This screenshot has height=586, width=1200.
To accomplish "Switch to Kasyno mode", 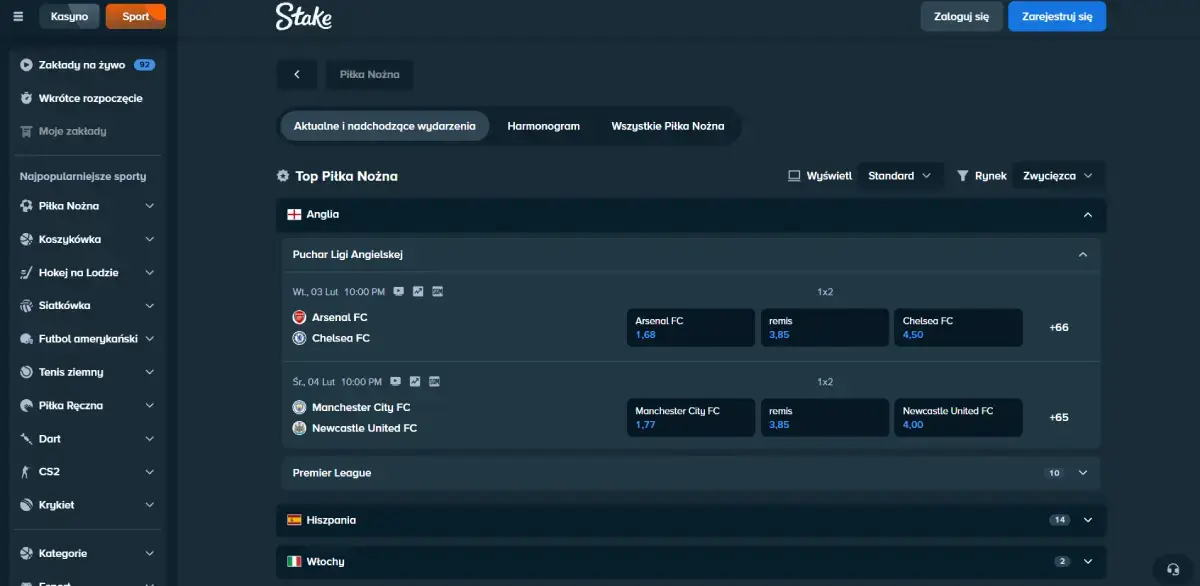I will [69, 17].
